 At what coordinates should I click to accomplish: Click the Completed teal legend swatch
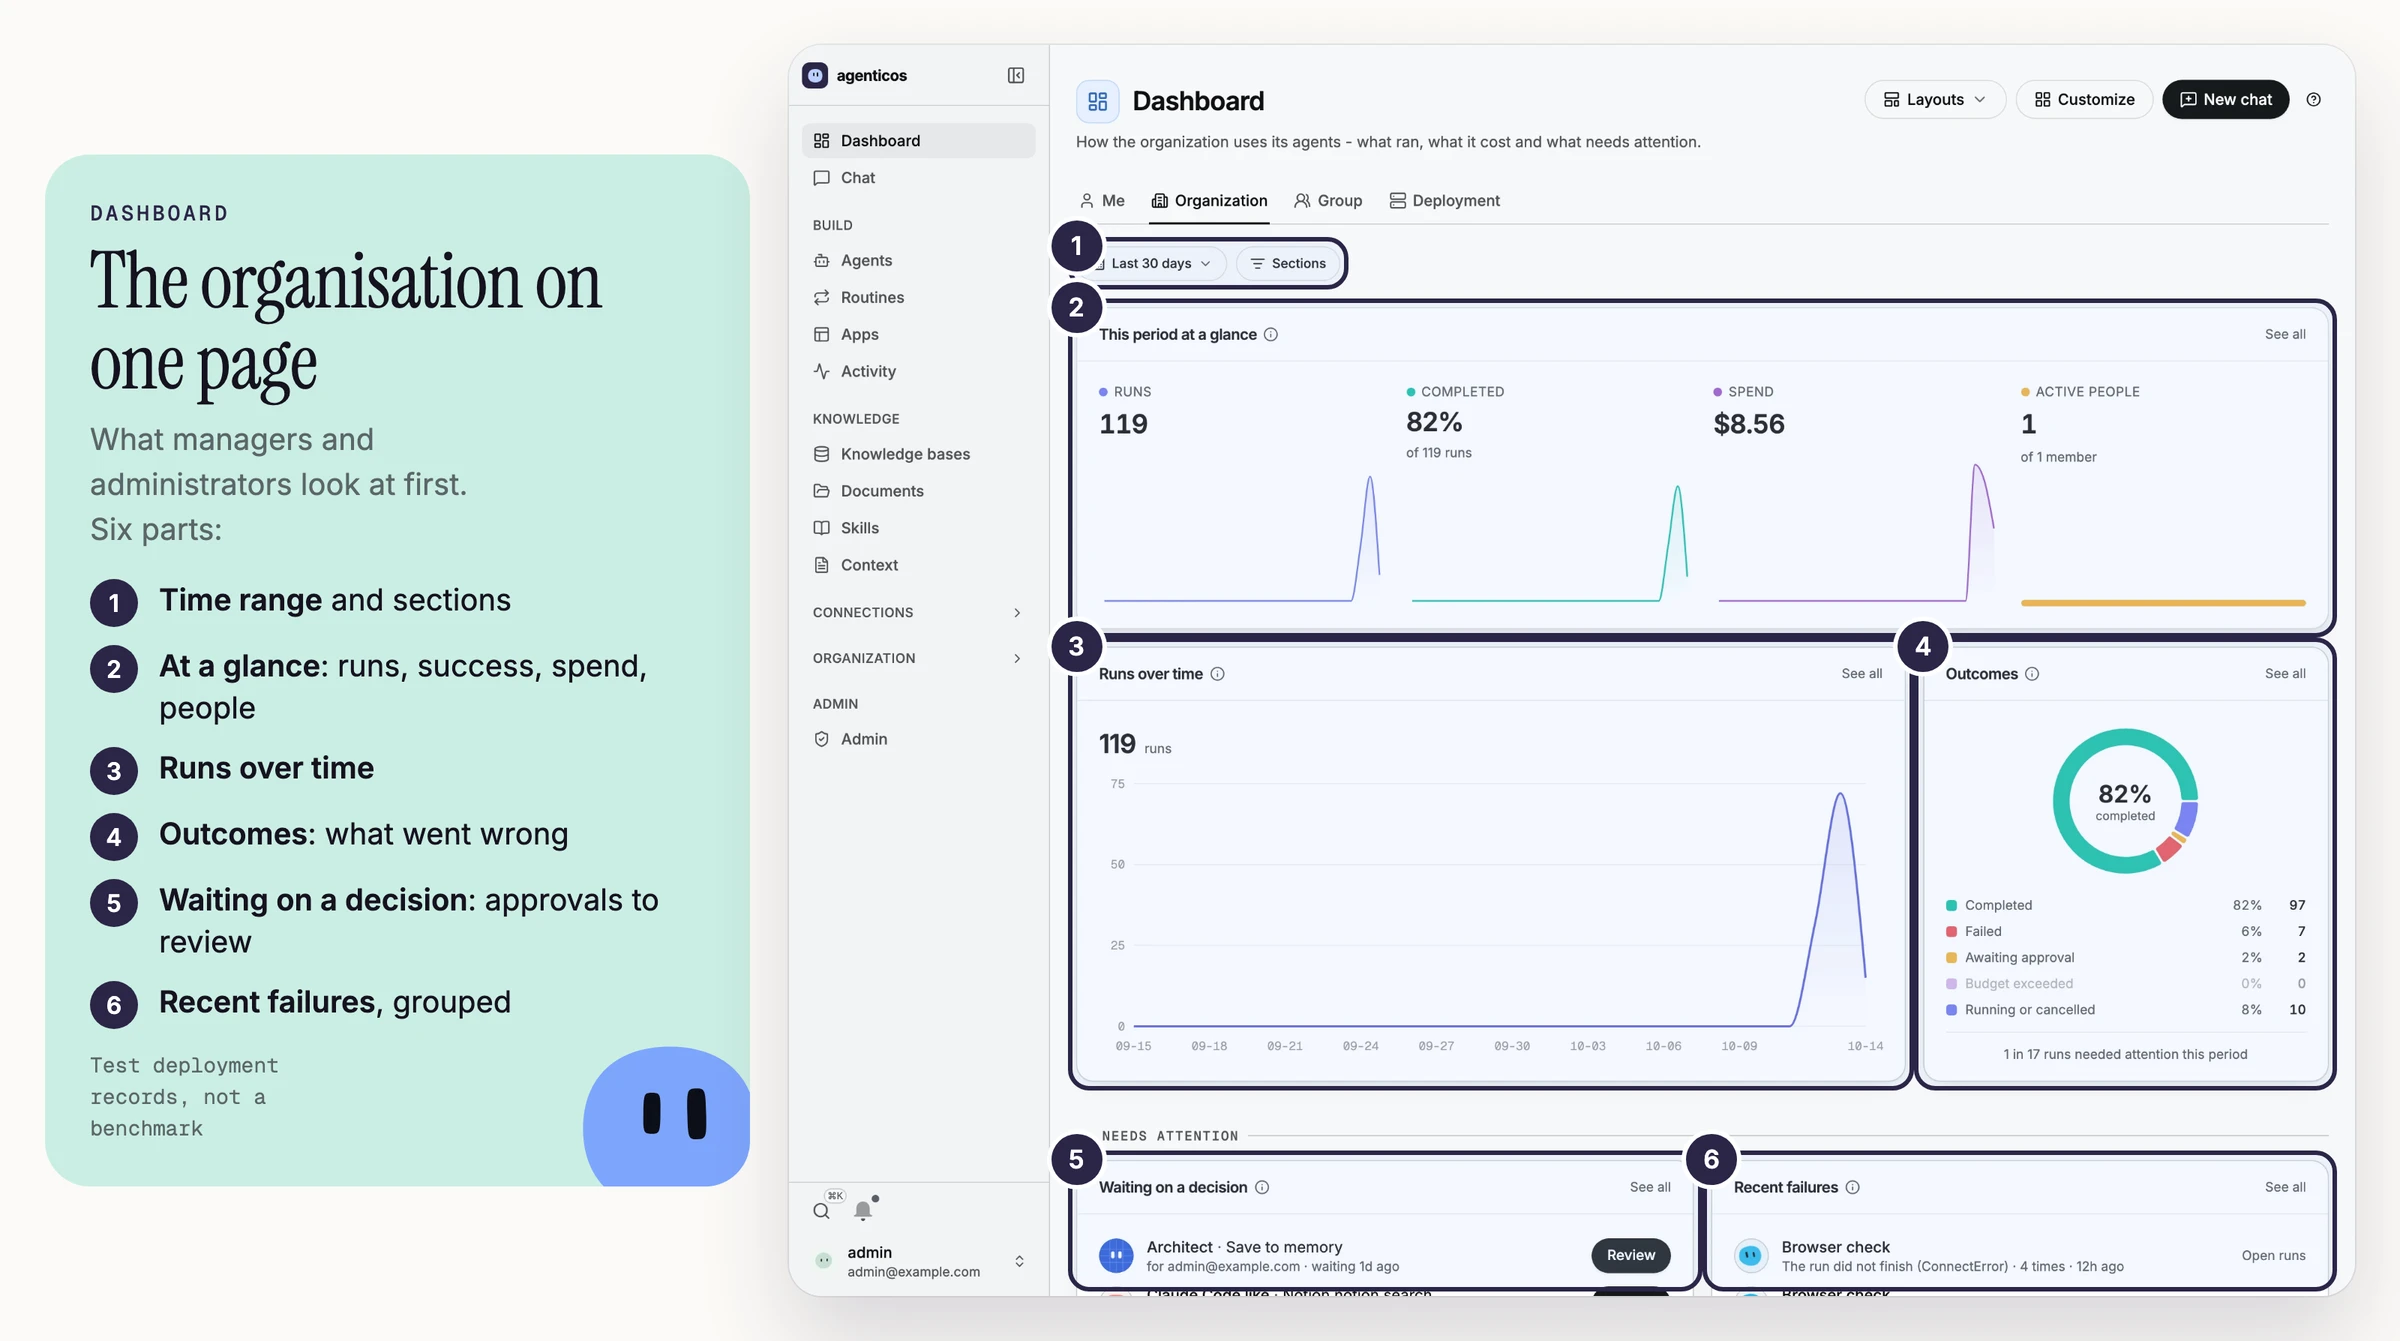point(1951,905)
